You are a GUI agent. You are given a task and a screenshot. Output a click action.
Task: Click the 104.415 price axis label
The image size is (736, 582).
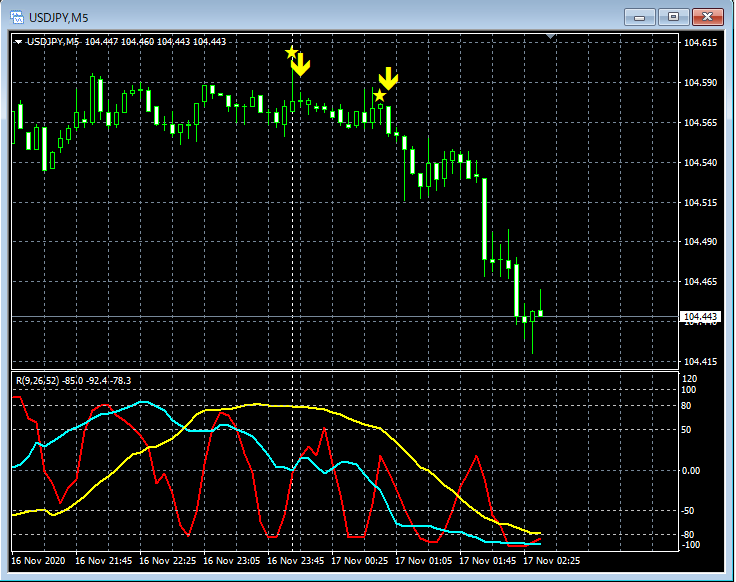[x=698, y=361]
